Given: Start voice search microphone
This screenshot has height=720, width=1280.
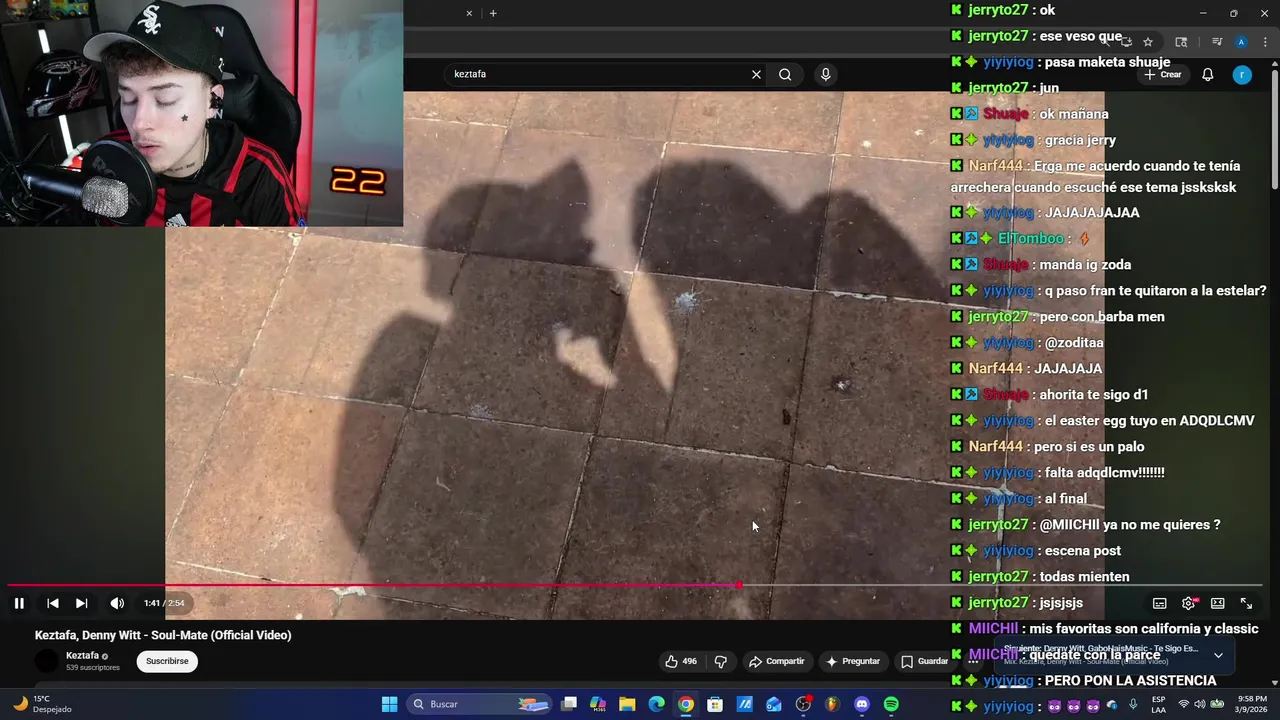Looking at the screenshot, I should [x=825, y=74].
